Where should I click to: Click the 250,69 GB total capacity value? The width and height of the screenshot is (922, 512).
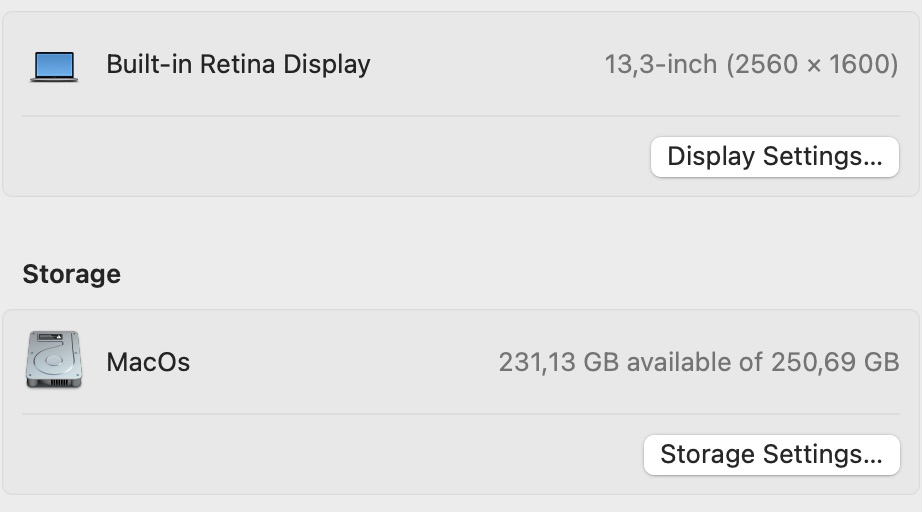point(834,362)
